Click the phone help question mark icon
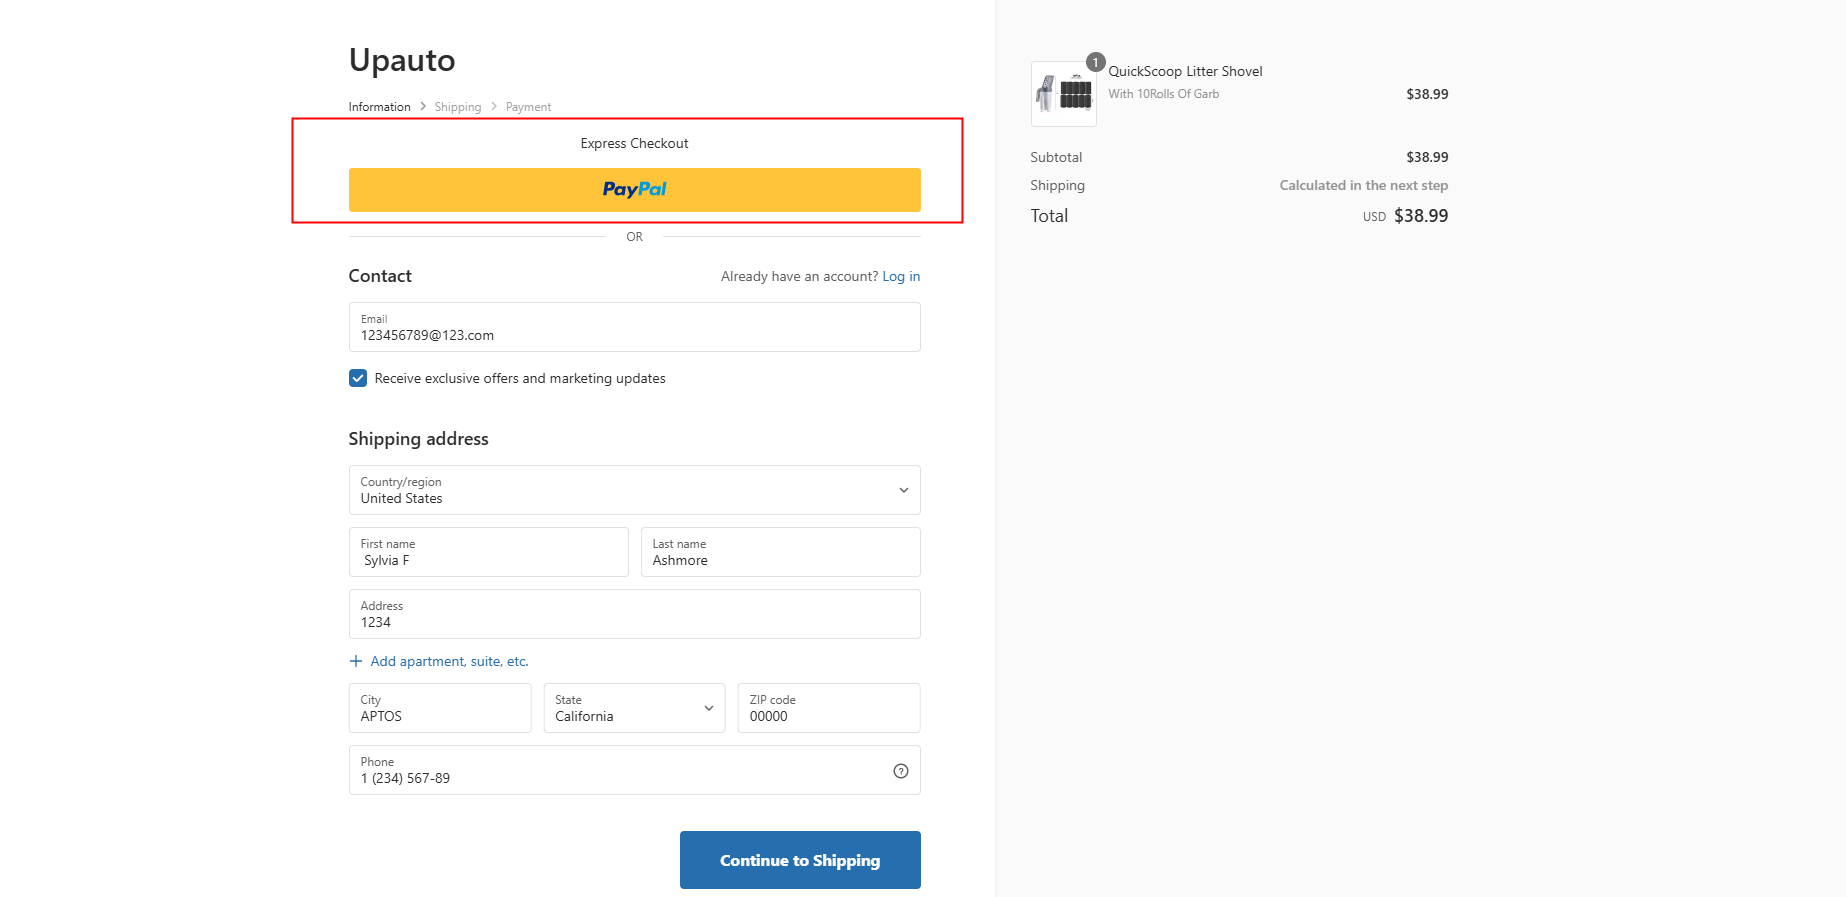 point(900,771)
